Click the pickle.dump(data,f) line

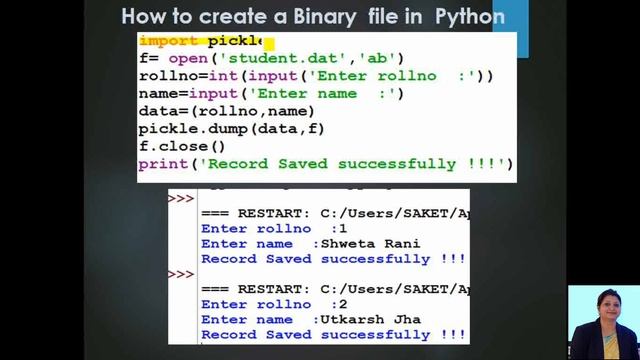(x=231, y=129)
